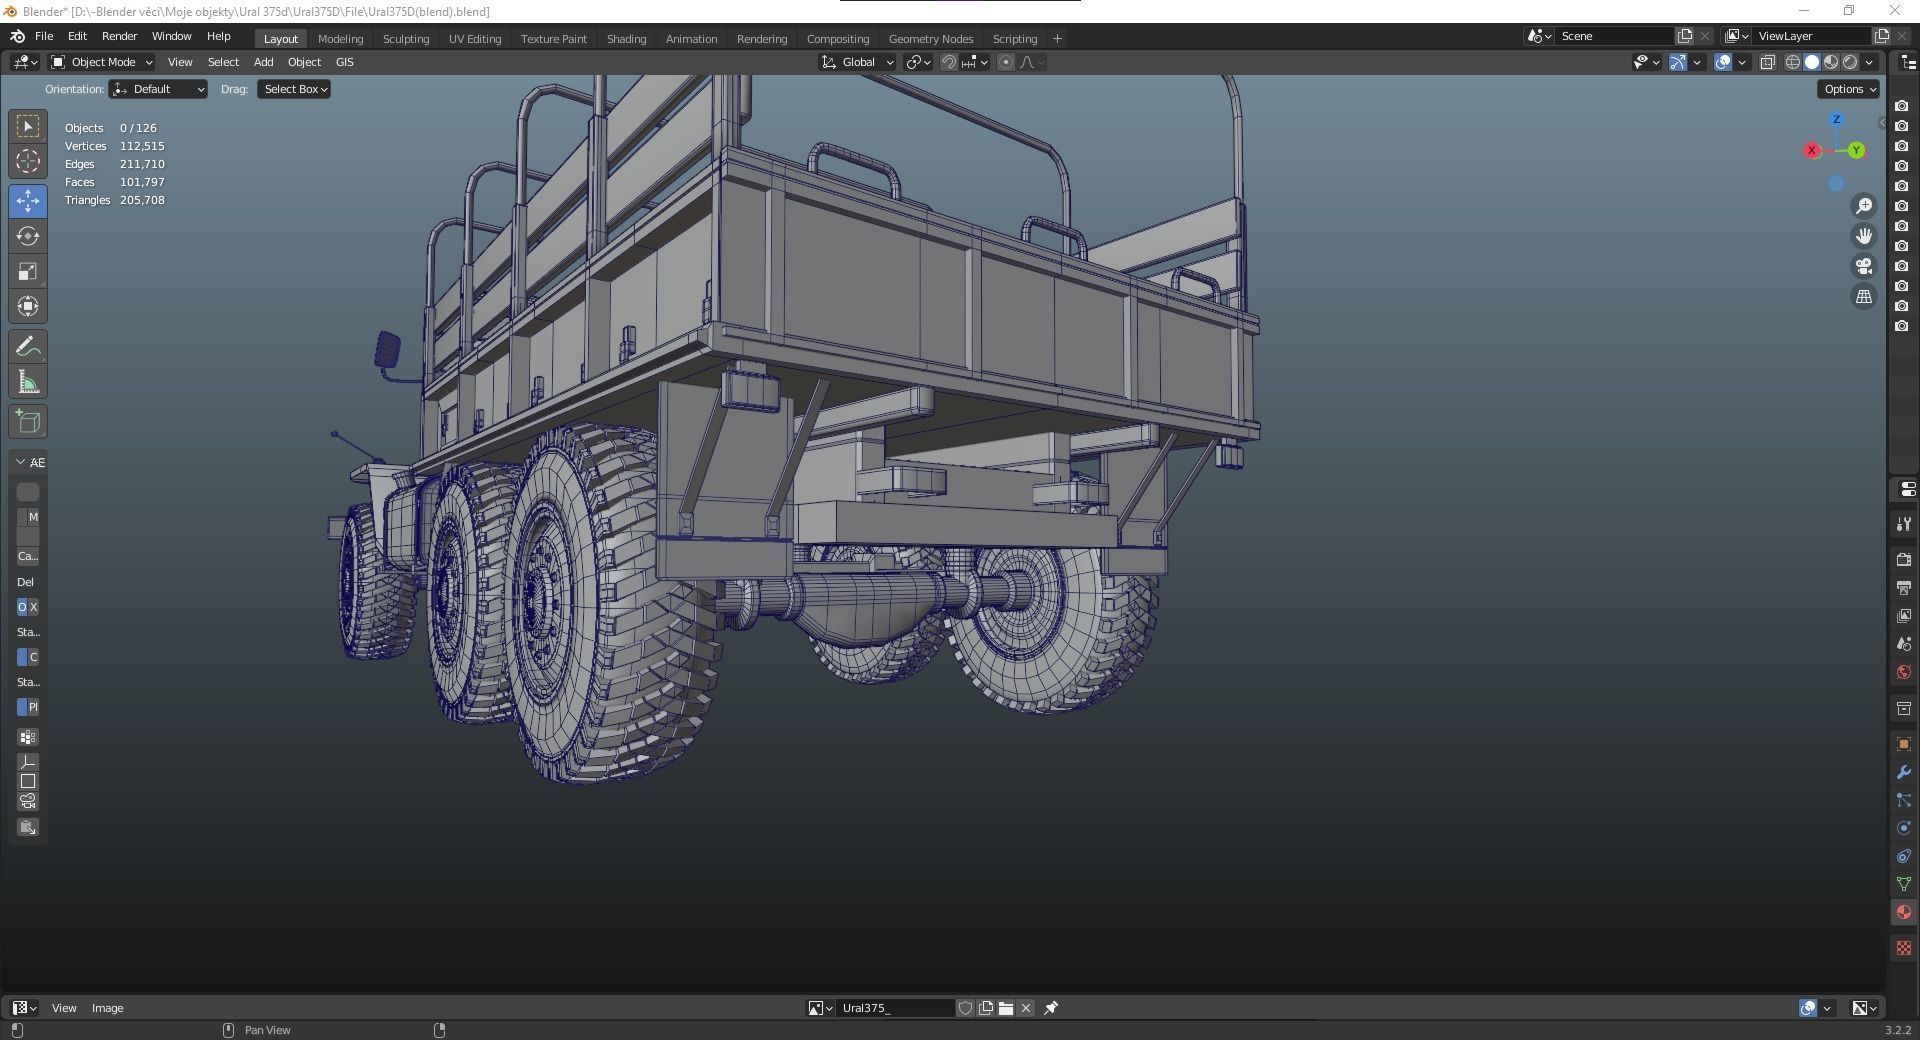The image size is (1920, 1040).
Task: Toggle proportional editing
Action: (1006, 62)
